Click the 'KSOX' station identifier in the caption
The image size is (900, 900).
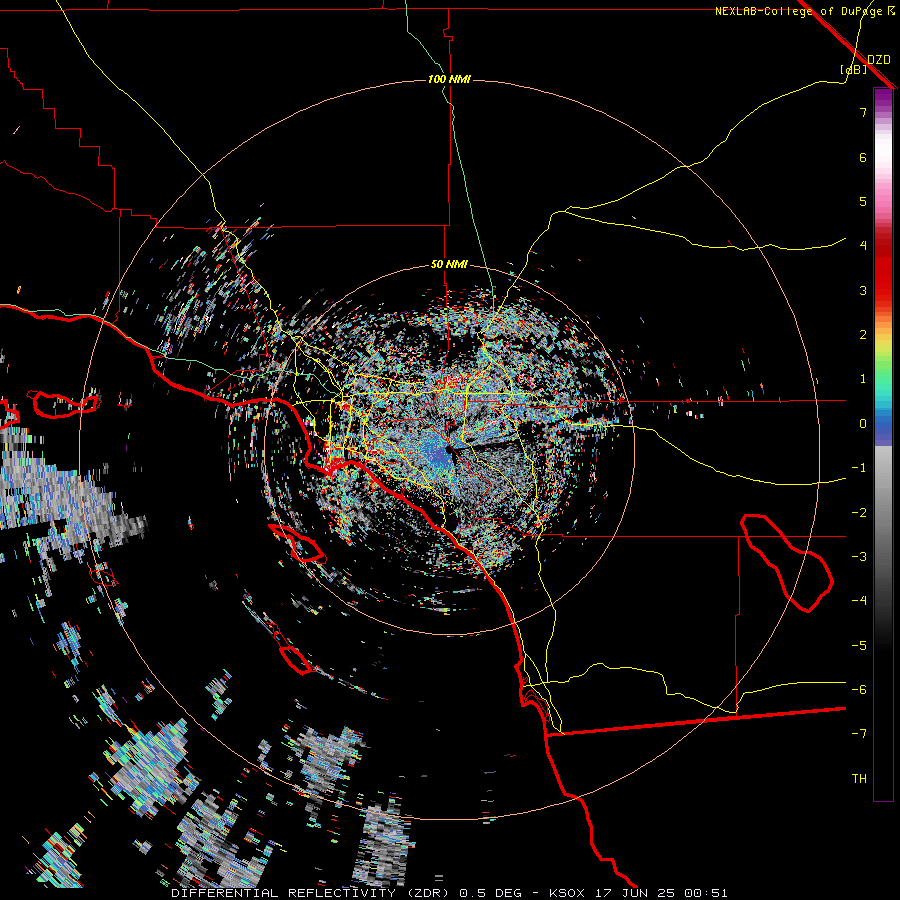[567, 893]
